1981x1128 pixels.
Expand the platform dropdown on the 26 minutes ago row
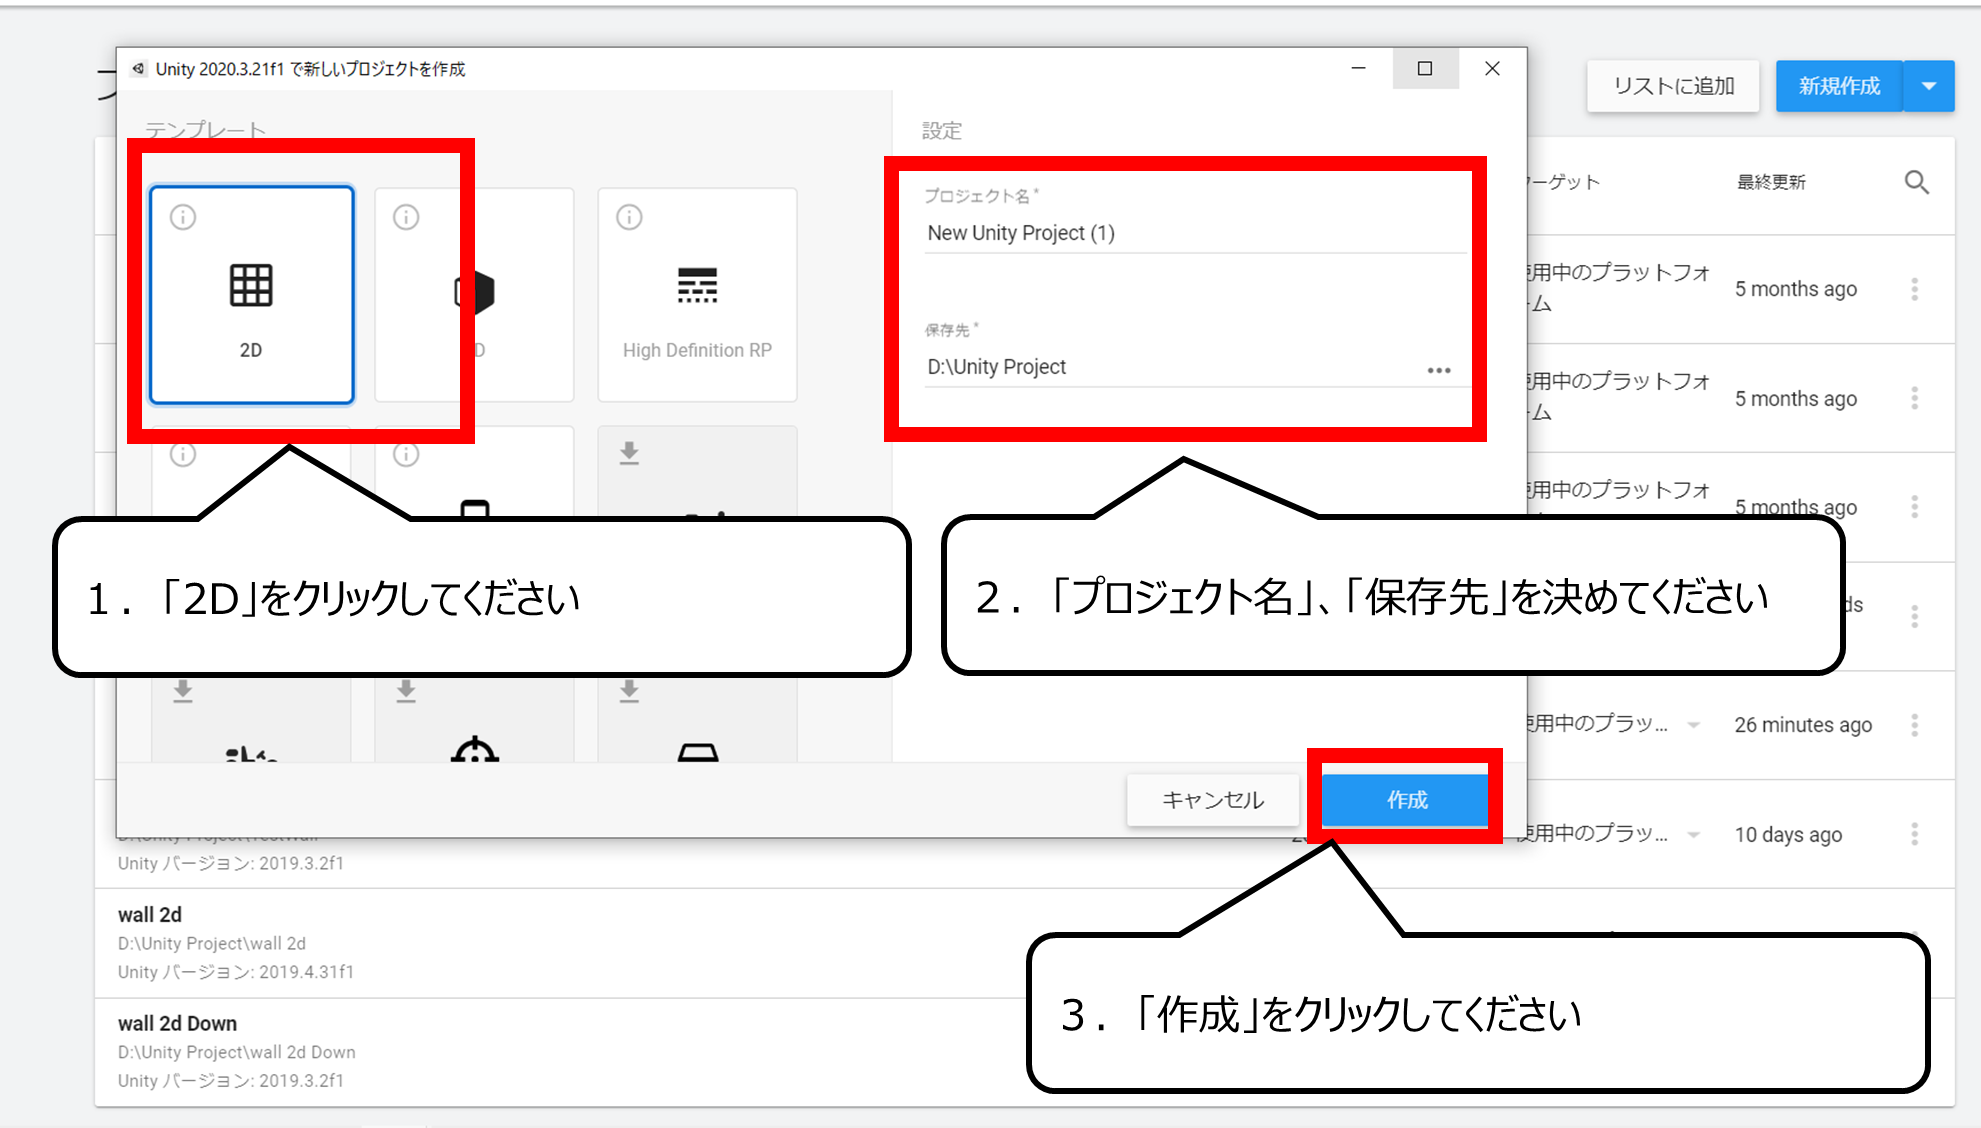point(1693,725)
